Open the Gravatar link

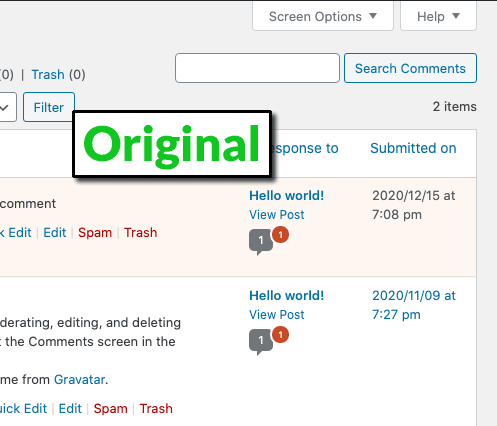pos(79,379)
